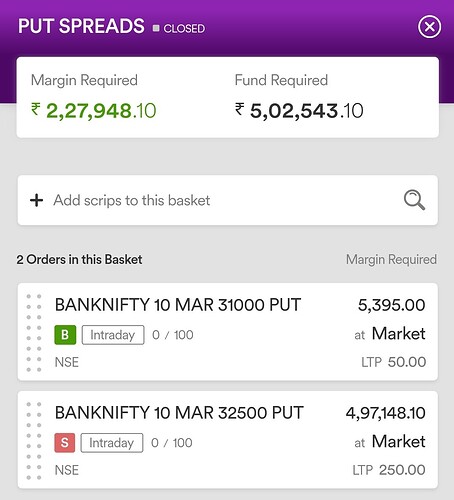Click quantity 0 / 100 on 31000 PUT
Viewport: 454px width, 500px height.
tap(173, 335)
